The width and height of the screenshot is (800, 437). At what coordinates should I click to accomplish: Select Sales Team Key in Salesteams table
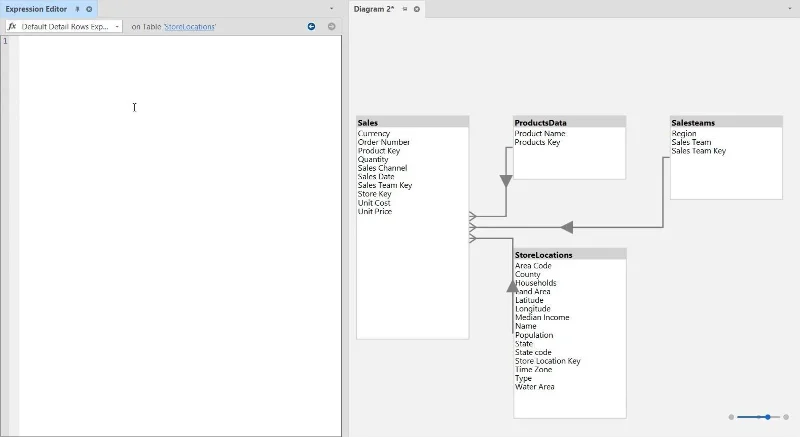point(698,151)
